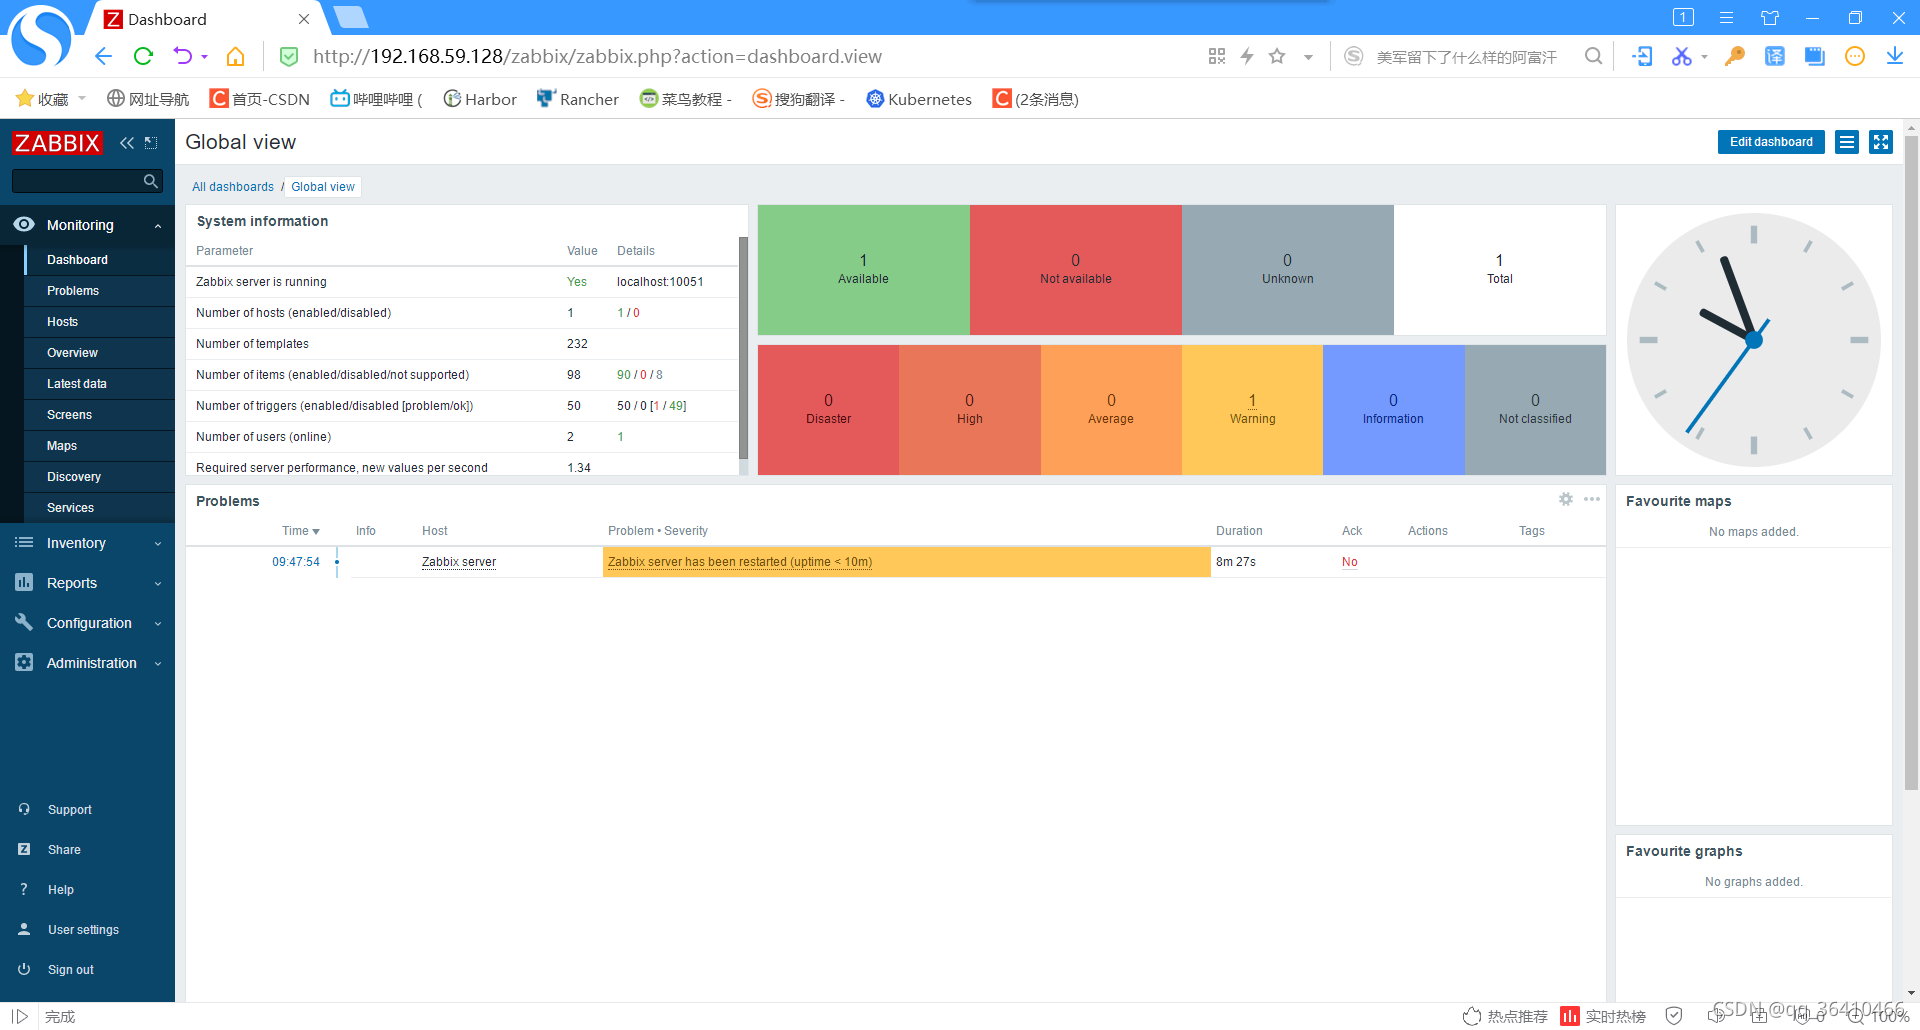Click the sidebar search magnifier icon
This screenshot has width=1920, height=1030.
(x=150, y=181)
